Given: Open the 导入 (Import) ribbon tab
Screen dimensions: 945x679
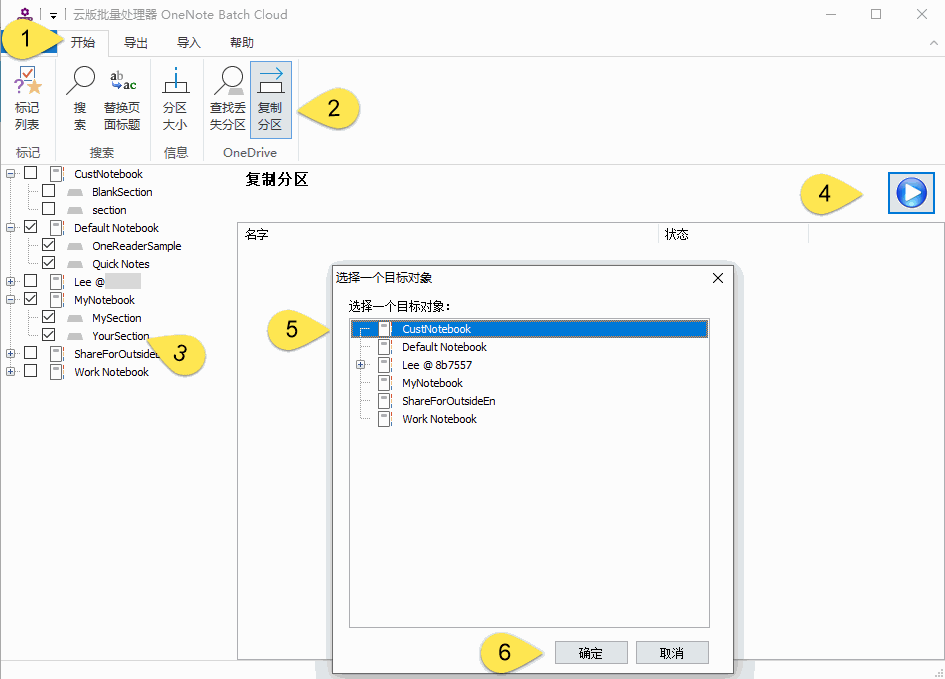Looking at the screenshot, I should point(189,43).
